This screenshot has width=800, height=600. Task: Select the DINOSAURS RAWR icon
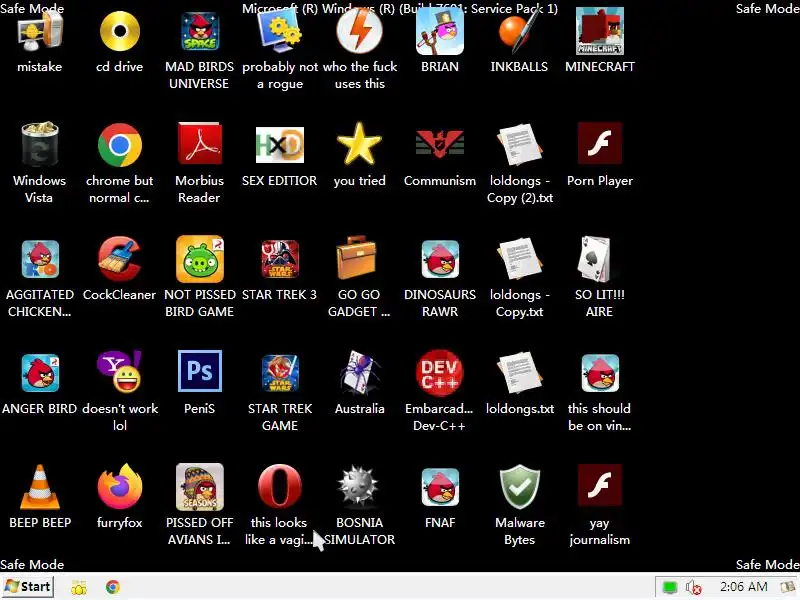coord(440,259)
